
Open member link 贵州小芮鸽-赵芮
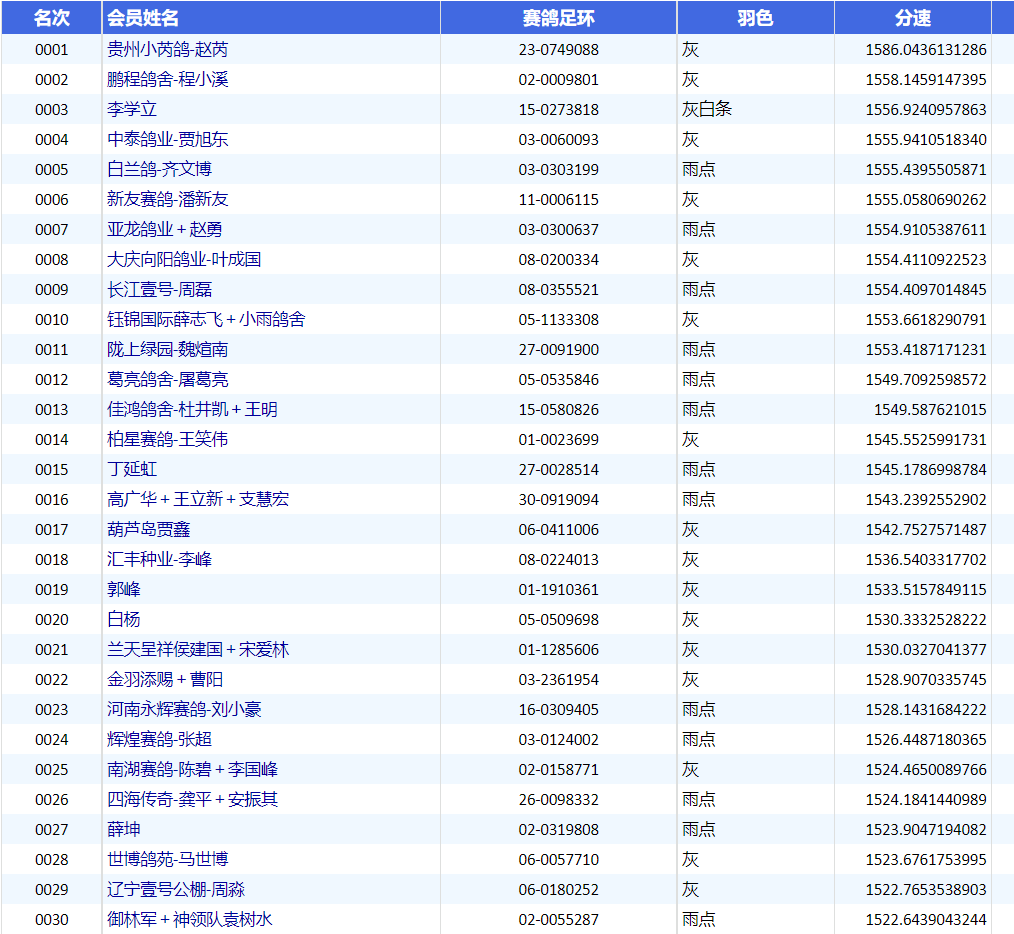click(x=167, y=50)
